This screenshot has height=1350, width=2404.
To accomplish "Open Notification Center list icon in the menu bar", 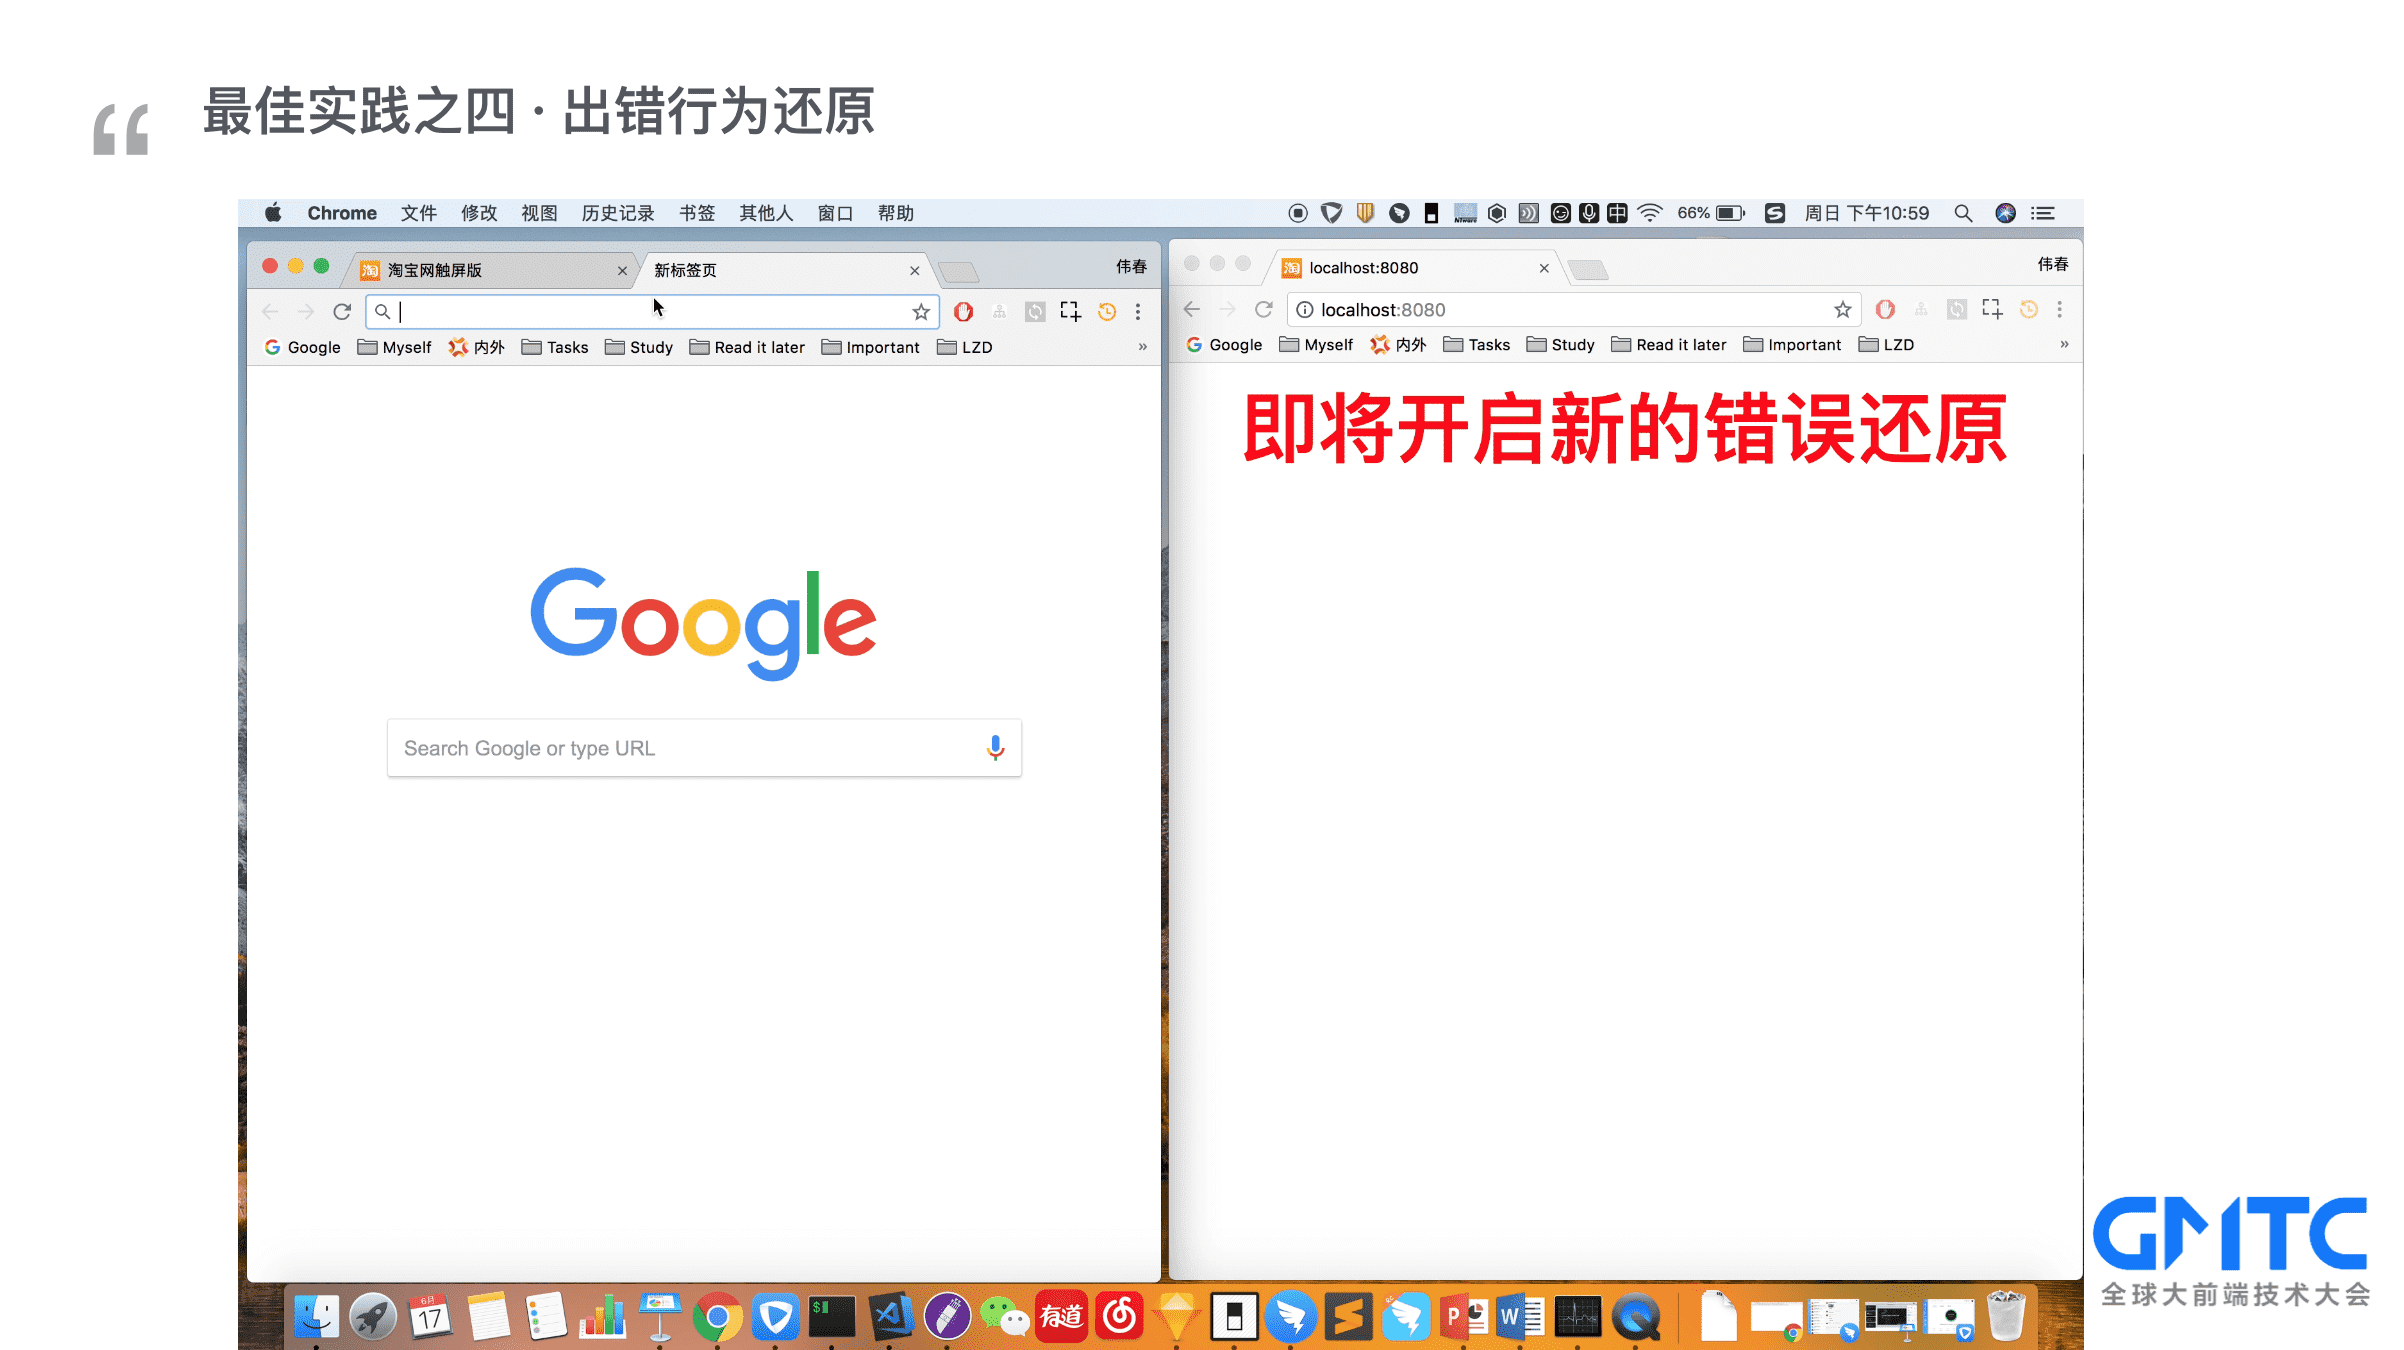I will pyautogui.click(x=2042, y=213).
